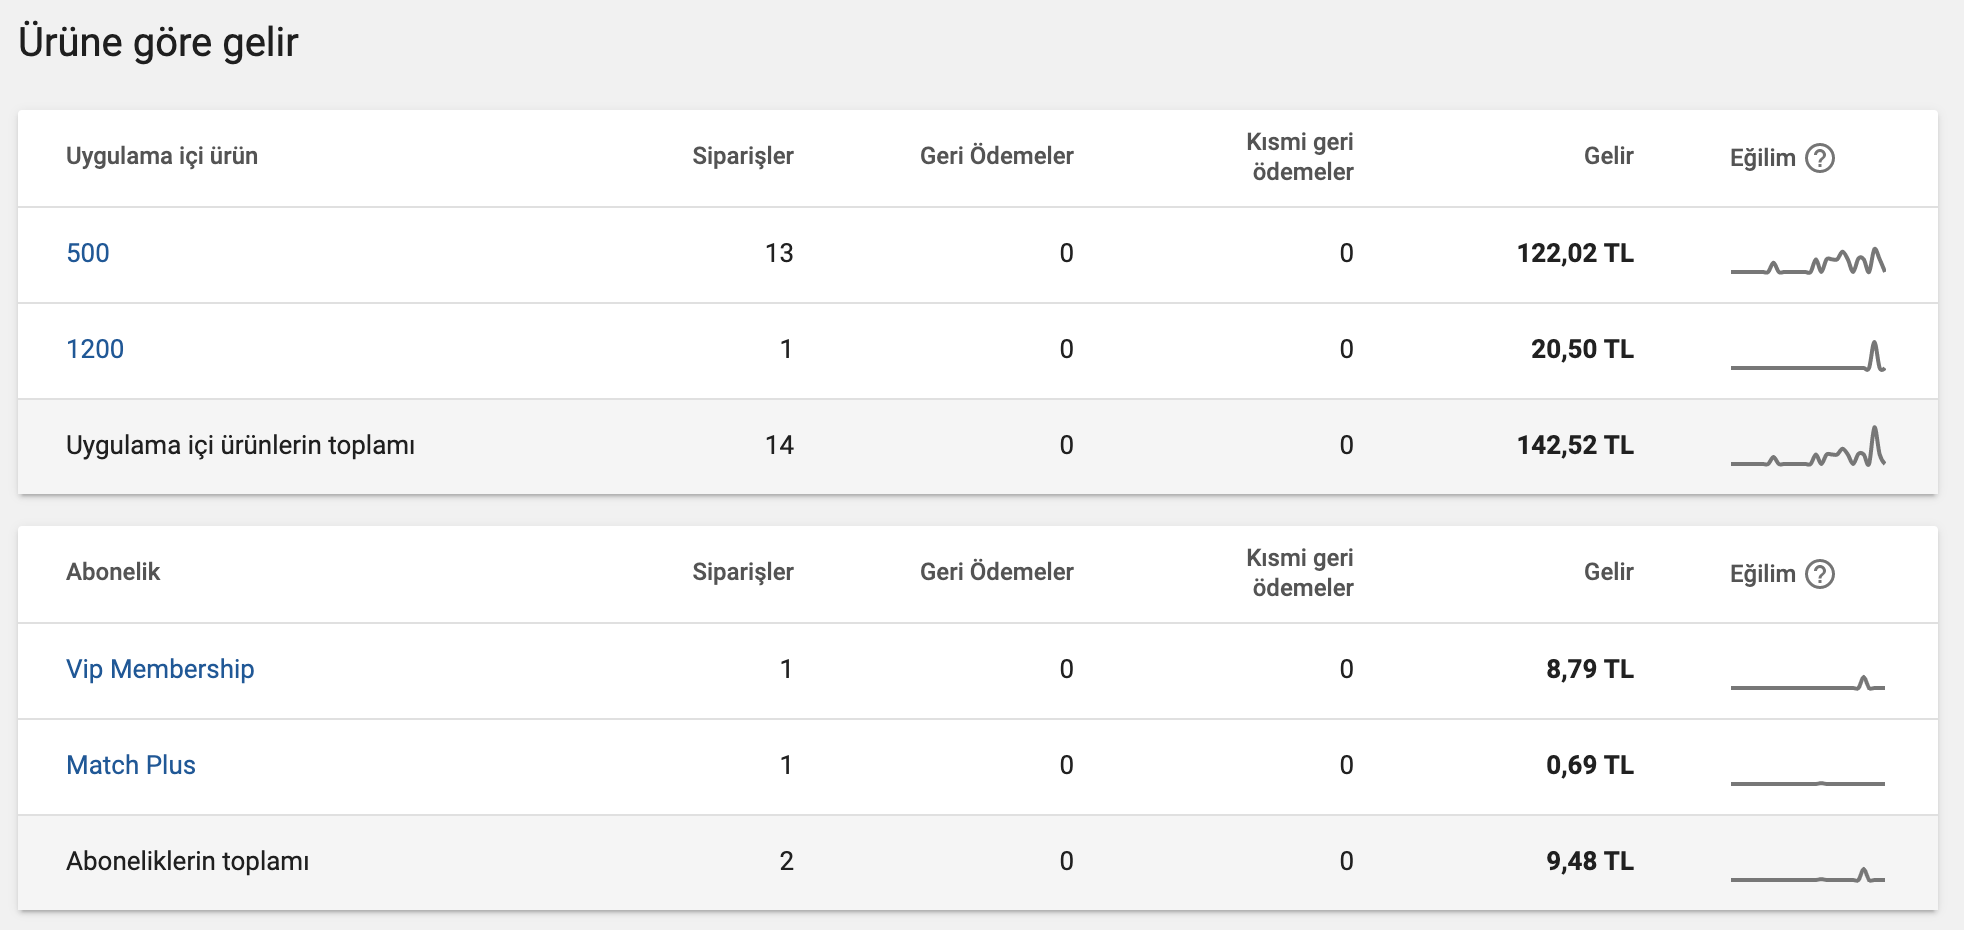This screenshot has height=930, width=1964.
Task: Open the 500 product link
Action: click(88, 253)
